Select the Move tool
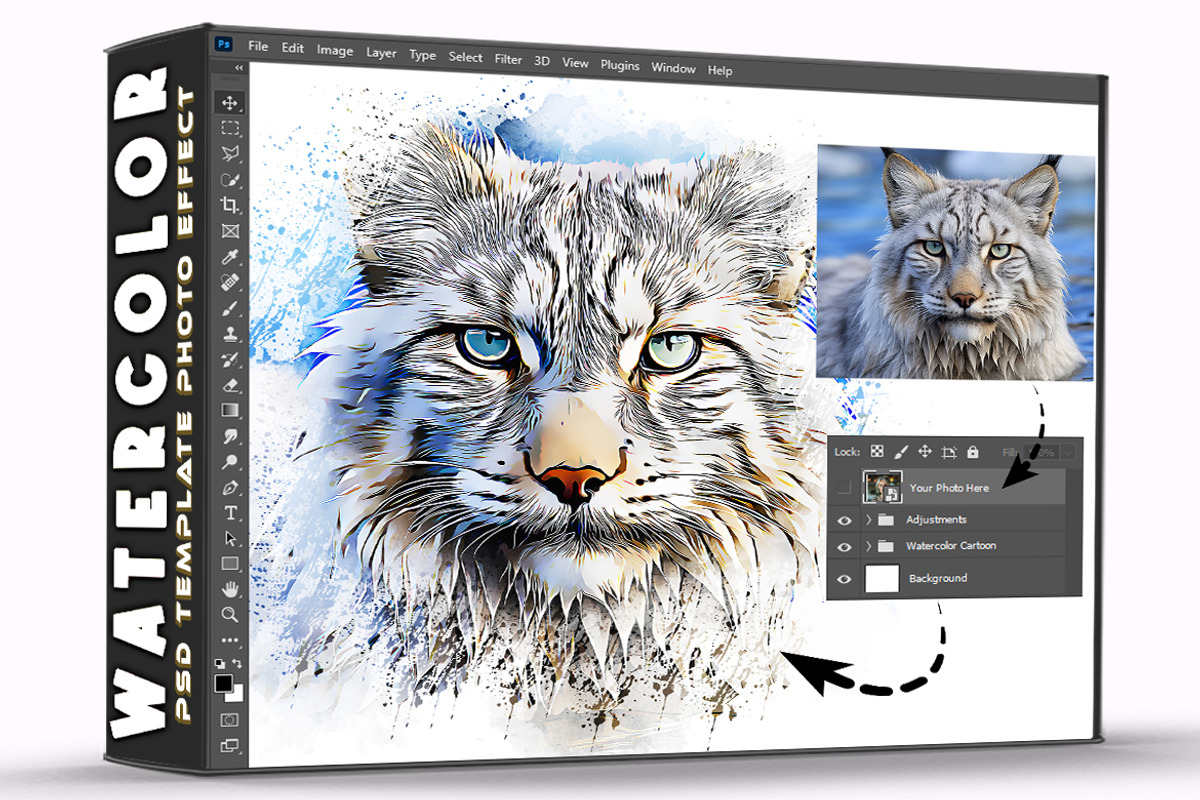This screenshot has height=800, width=1200. 230,103
